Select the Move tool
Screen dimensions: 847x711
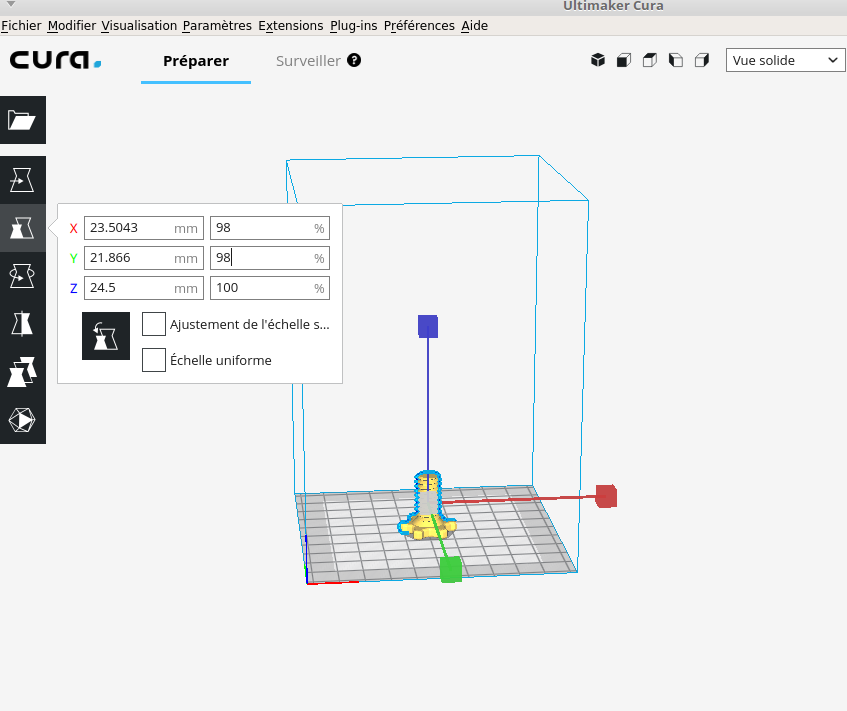coord(23,180)
